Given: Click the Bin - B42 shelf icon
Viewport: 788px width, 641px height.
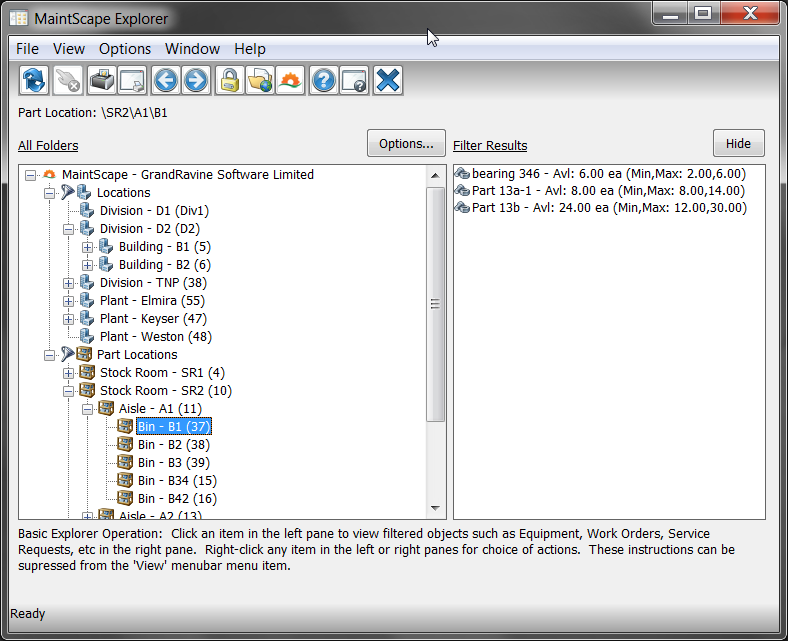Looking at the screenshot, I should click(125, 498).
